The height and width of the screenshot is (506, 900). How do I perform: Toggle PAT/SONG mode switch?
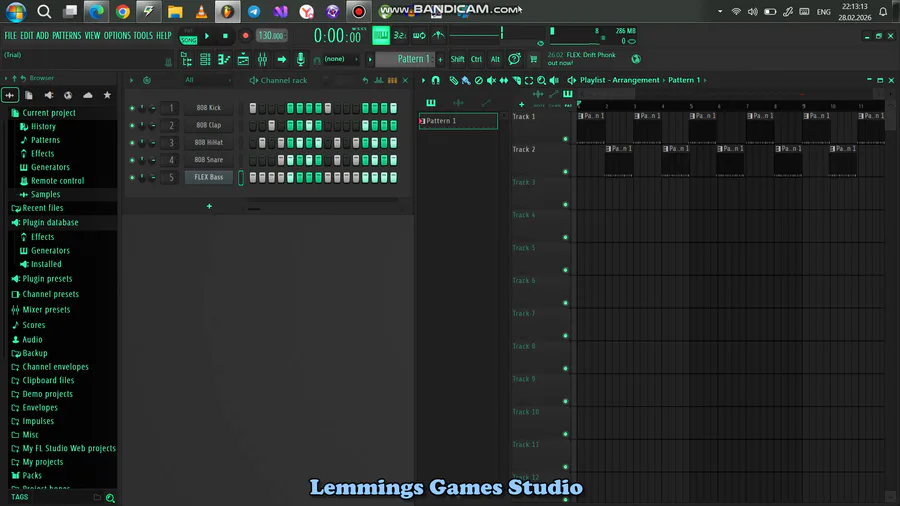[x=188, y=36]
